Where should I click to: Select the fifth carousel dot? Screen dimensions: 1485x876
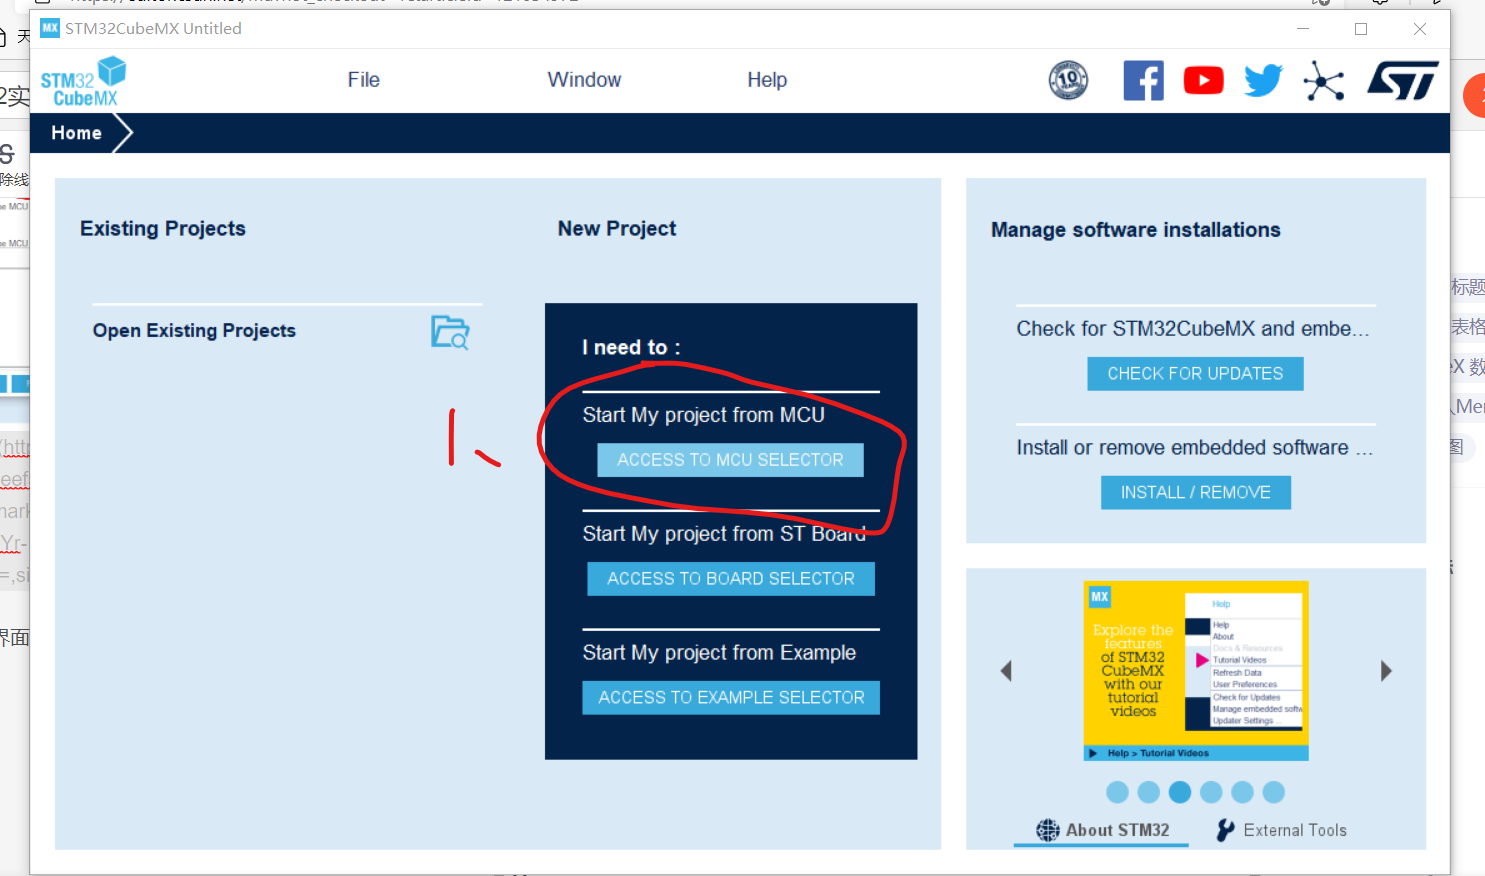[1242, 793]
